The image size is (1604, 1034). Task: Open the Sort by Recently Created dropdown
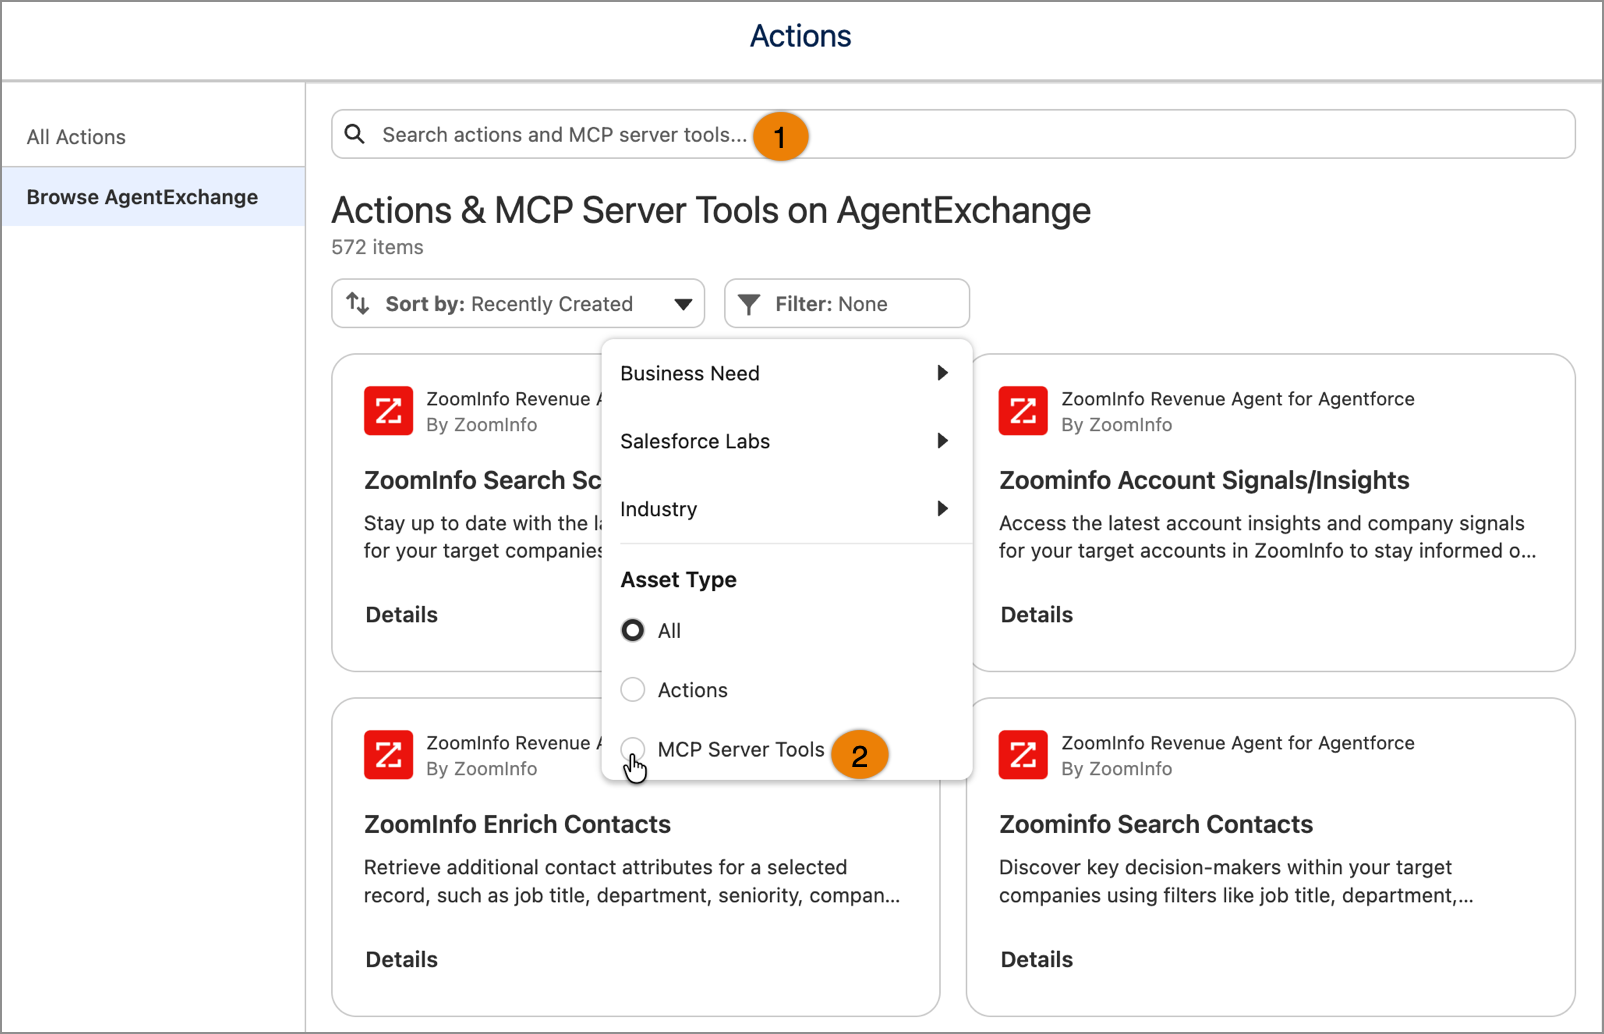518,303
